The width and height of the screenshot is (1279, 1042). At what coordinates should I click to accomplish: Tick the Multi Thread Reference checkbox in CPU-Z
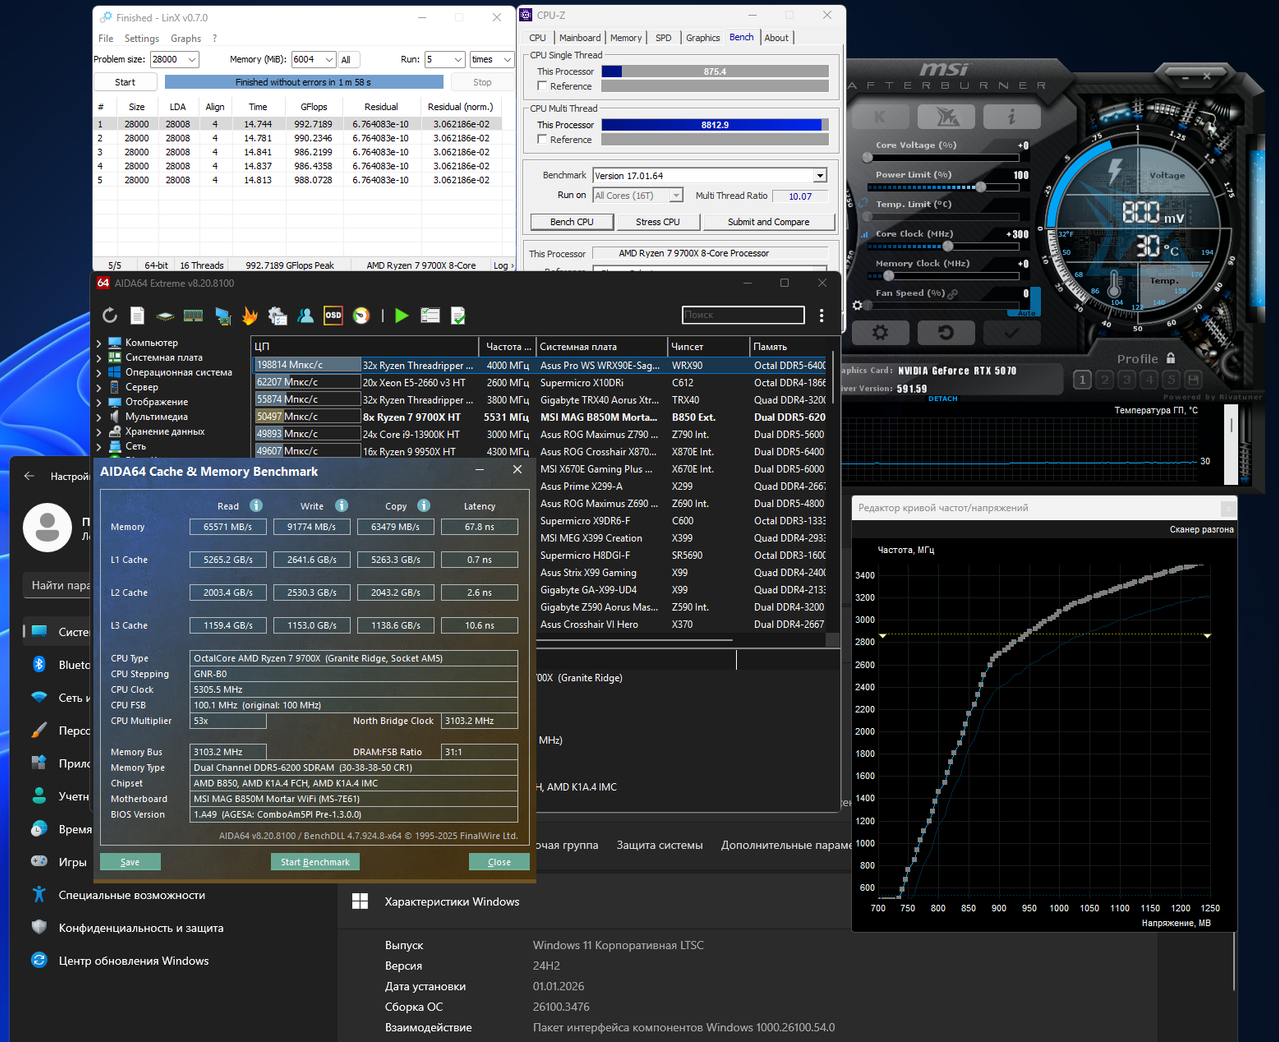(542, 139)
